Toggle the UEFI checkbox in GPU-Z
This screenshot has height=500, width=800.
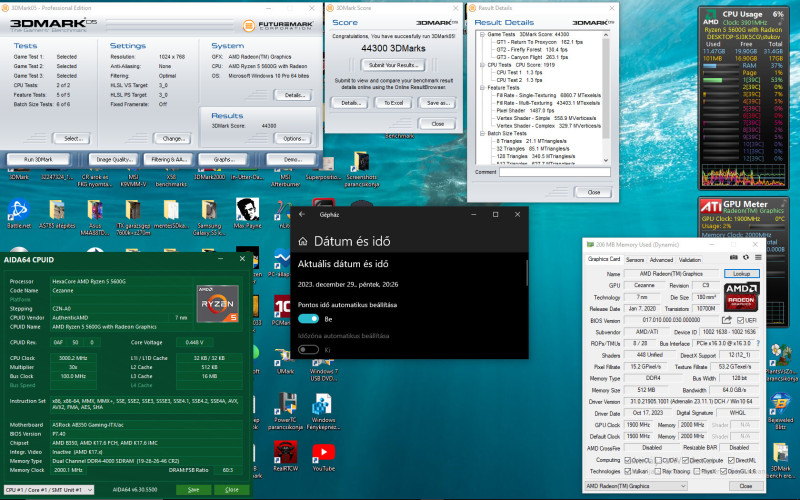(x=740, y=320)
